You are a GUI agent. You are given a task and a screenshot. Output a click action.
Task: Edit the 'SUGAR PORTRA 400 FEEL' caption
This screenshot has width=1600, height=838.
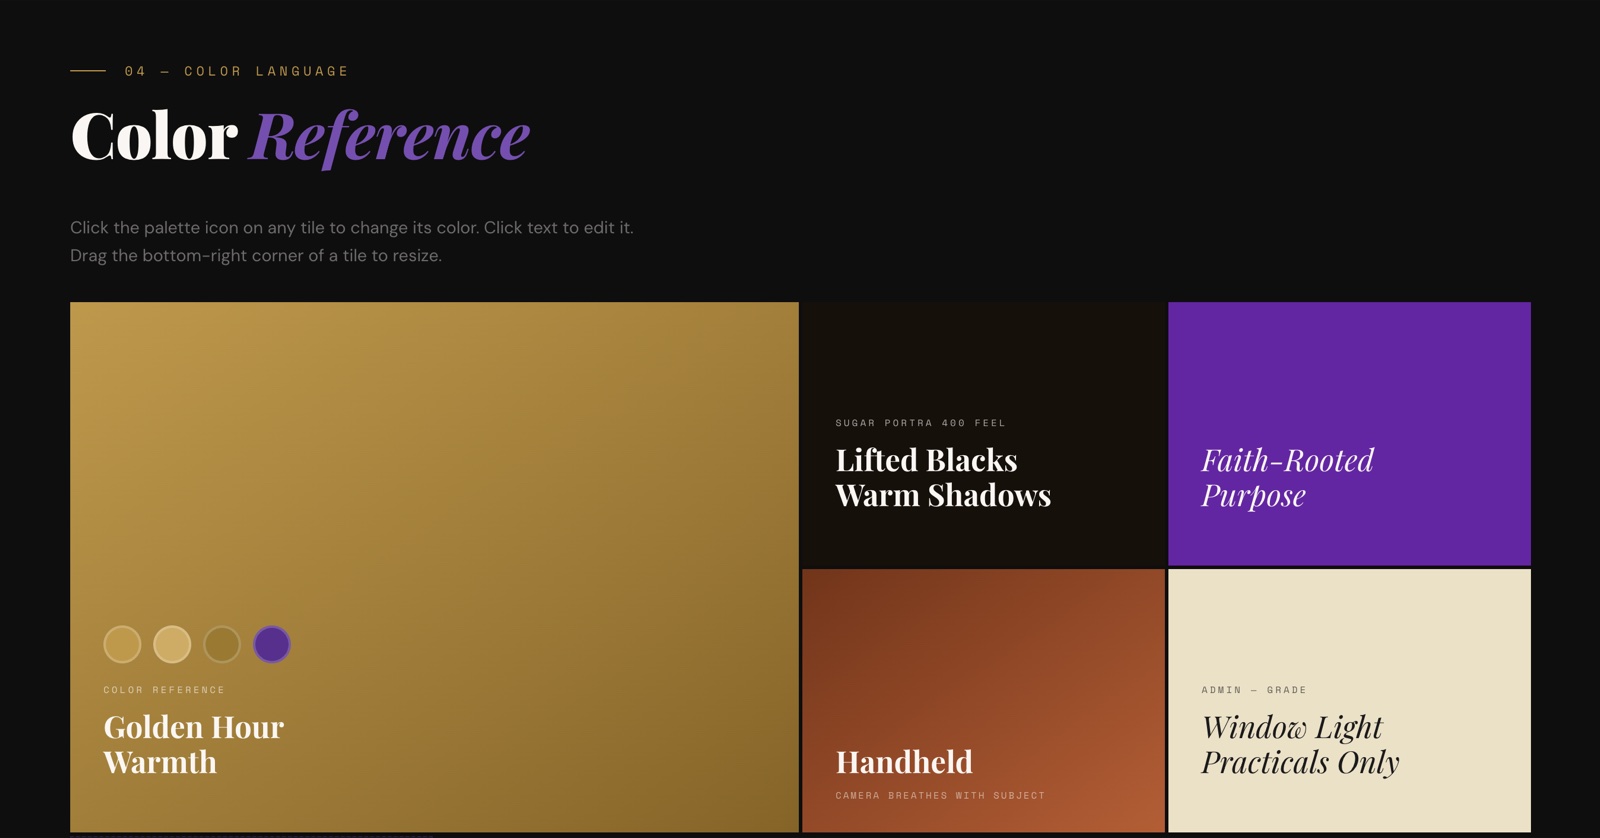pyautogui.click(x=920, y=423)
